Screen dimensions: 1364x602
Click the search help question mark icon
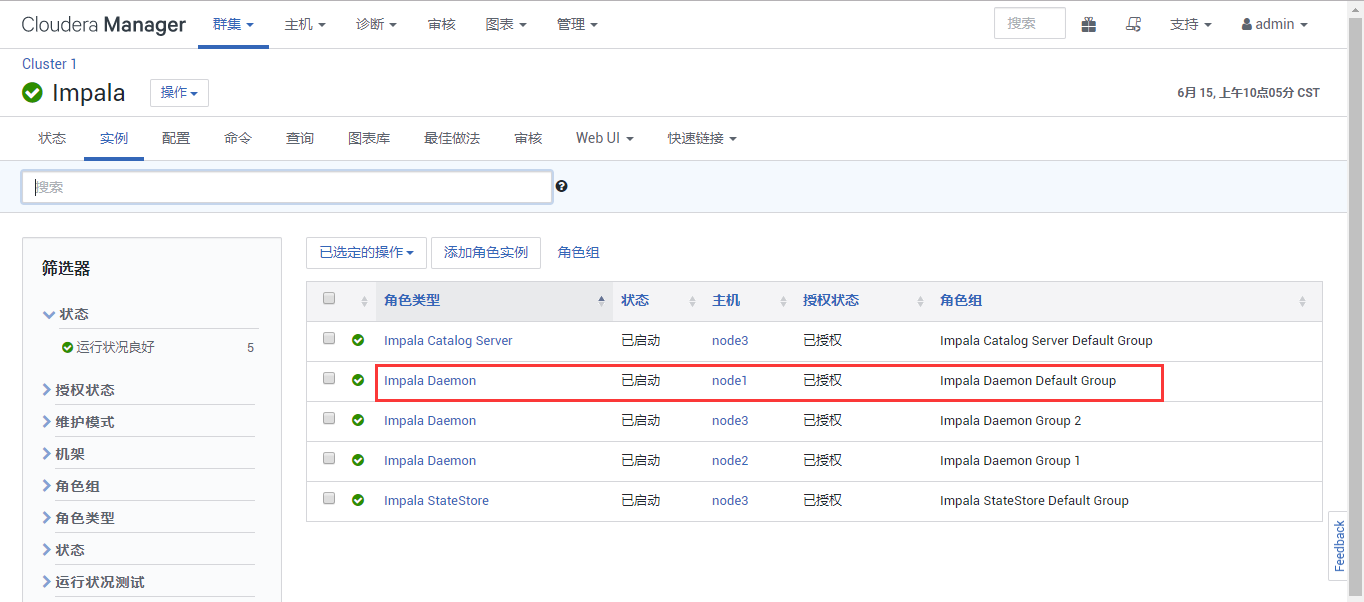[x=562, y=186]
